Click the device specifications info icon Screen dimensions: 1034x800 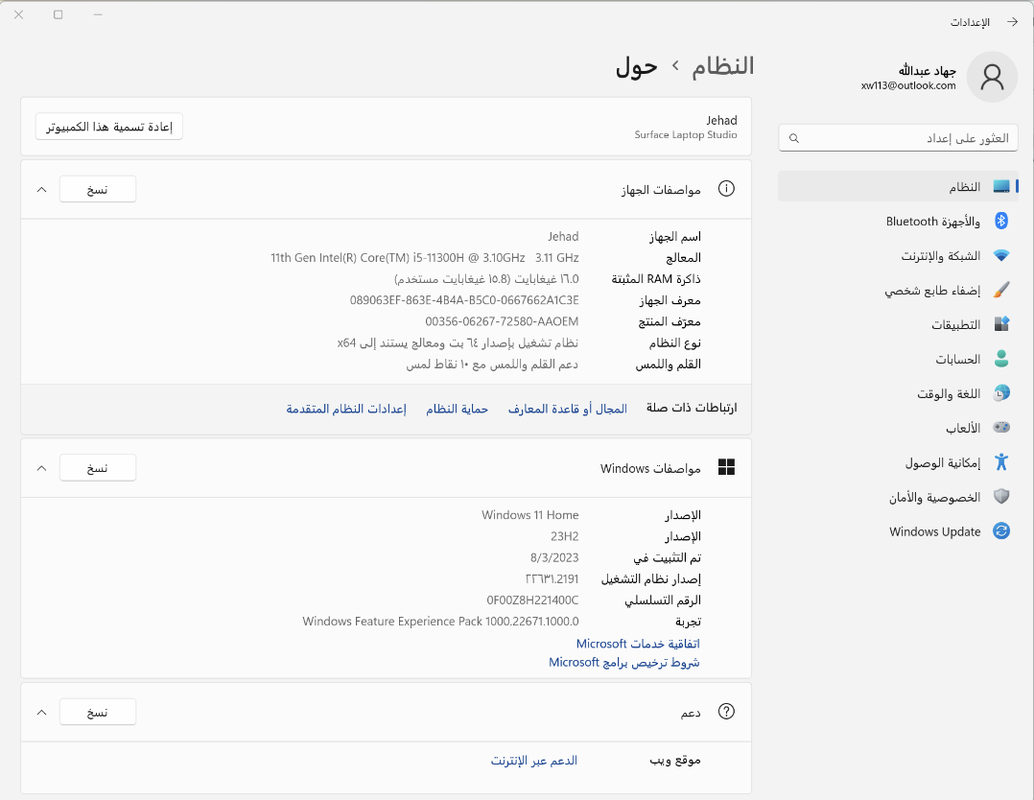click(x=726, y=189)
